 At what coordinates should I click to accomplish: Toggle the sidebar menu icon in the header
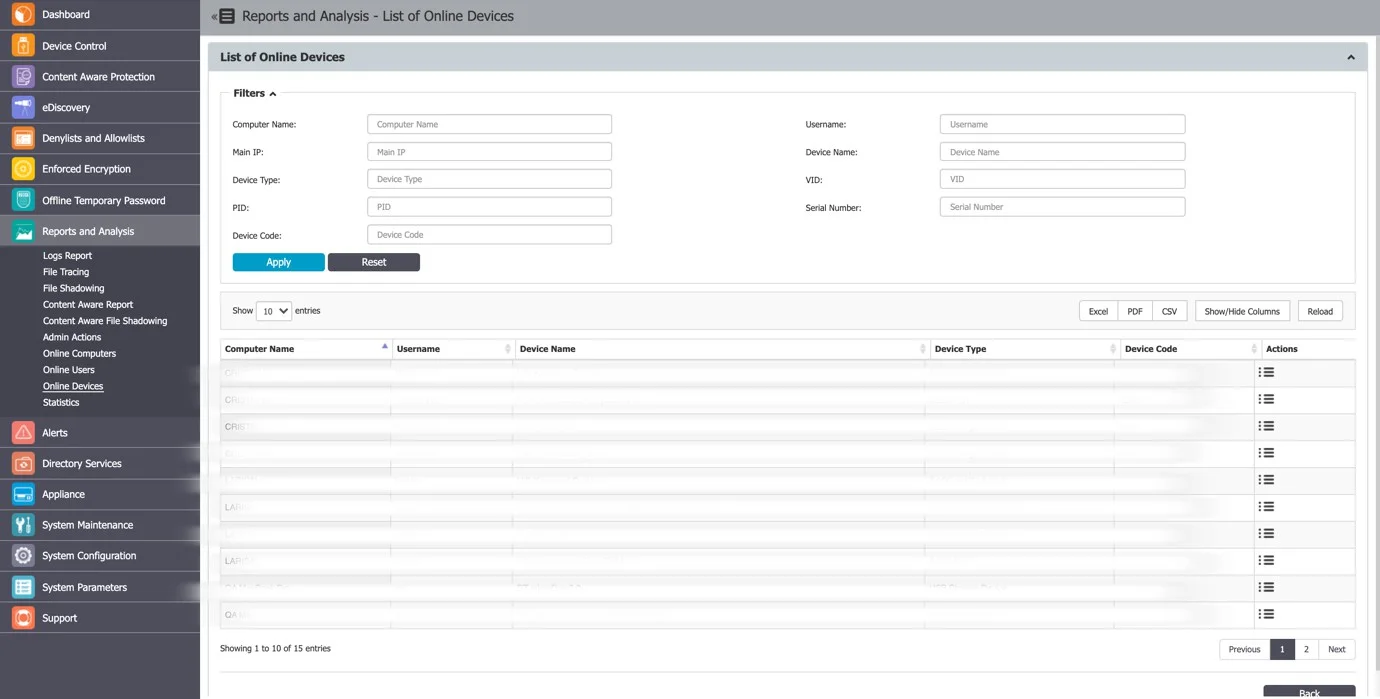coord(226,16)
